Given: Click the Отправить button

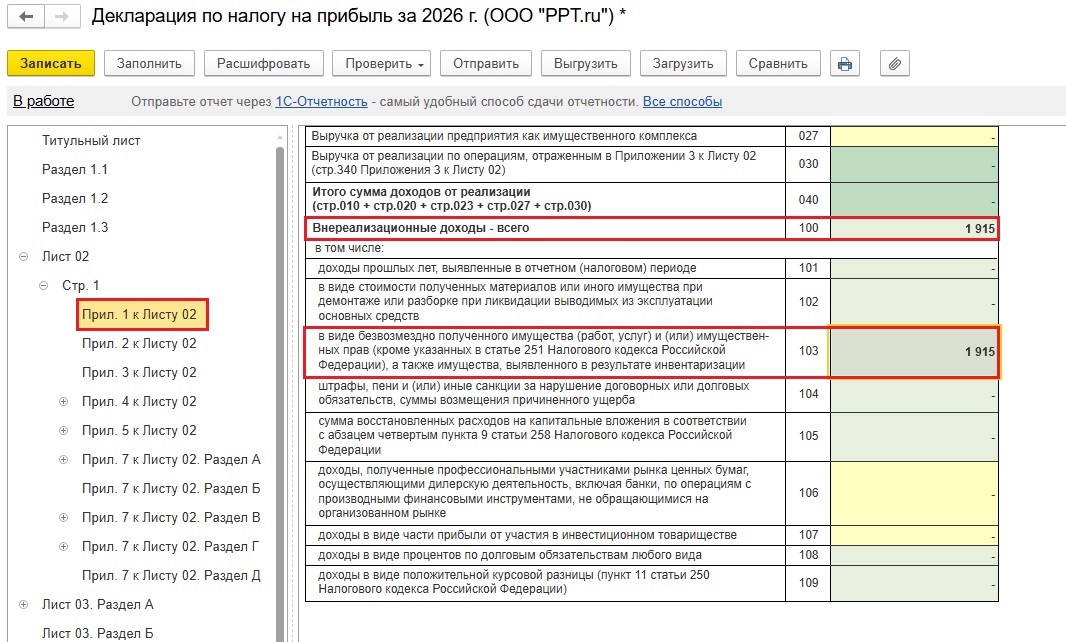Looking at the screenshot, I should [486, 64].
